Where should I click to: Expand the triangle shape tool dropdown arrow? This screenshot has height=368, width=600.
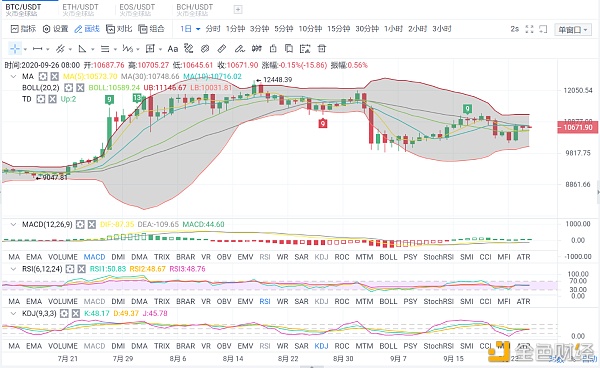point(93,49)
